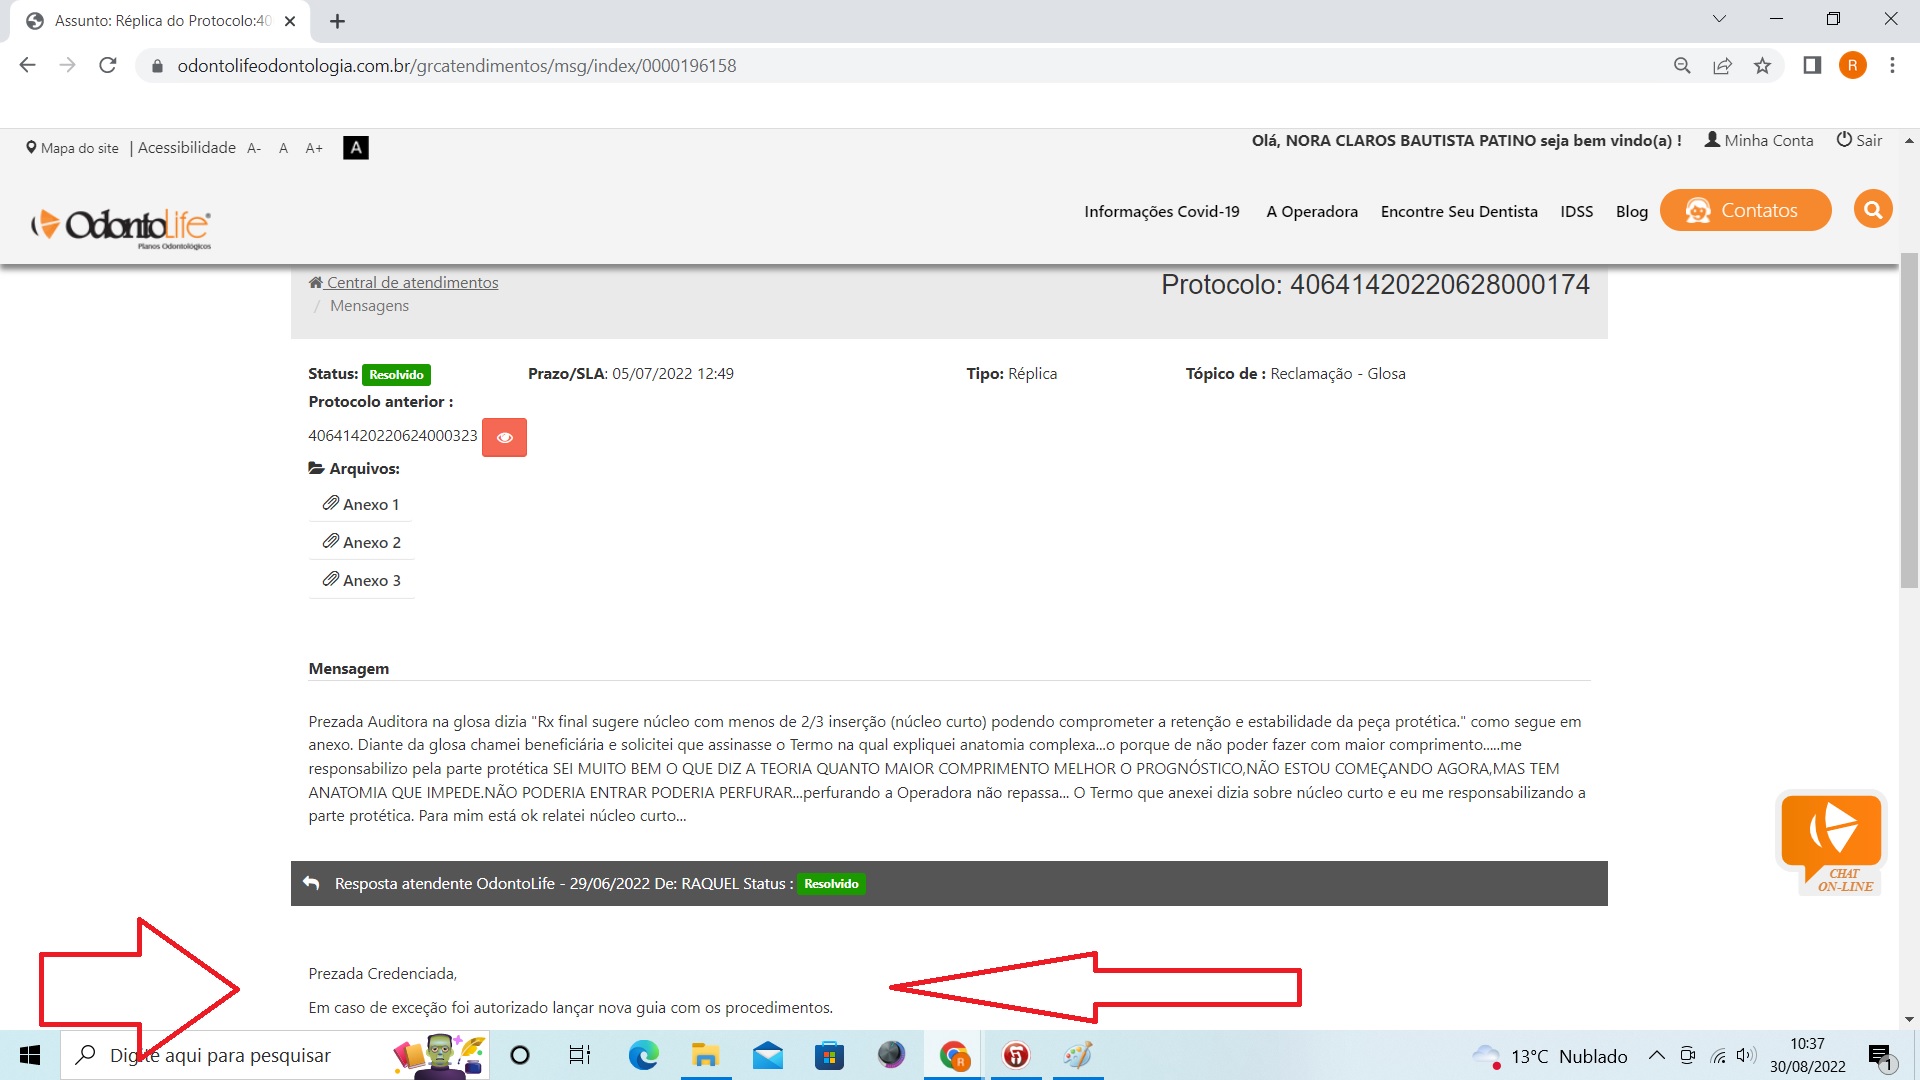Toggle the high contrast A button
The image size is (1920, 1080).
(355, 148)
